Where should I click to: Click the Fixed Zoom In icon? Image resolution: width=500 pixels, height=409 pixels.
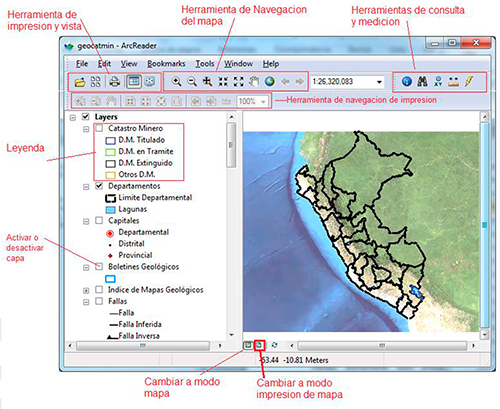click(223, 81)
